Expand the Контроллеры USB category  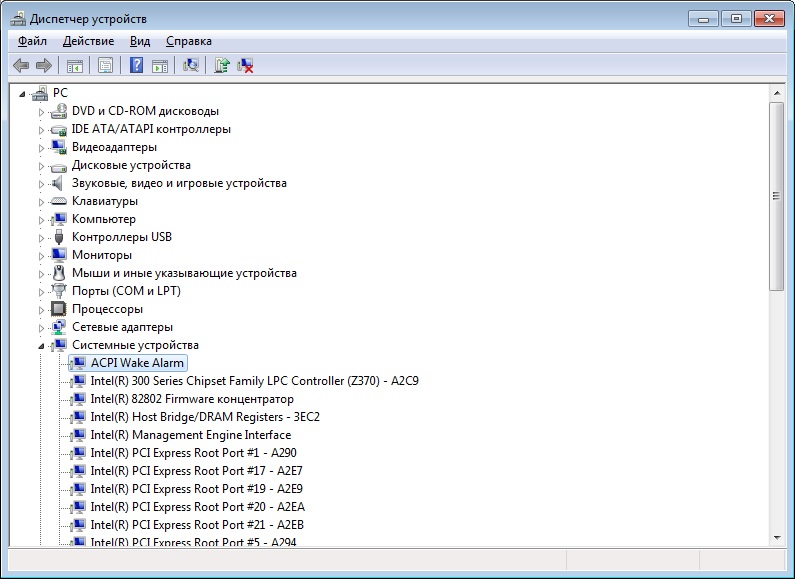(42, 237)
